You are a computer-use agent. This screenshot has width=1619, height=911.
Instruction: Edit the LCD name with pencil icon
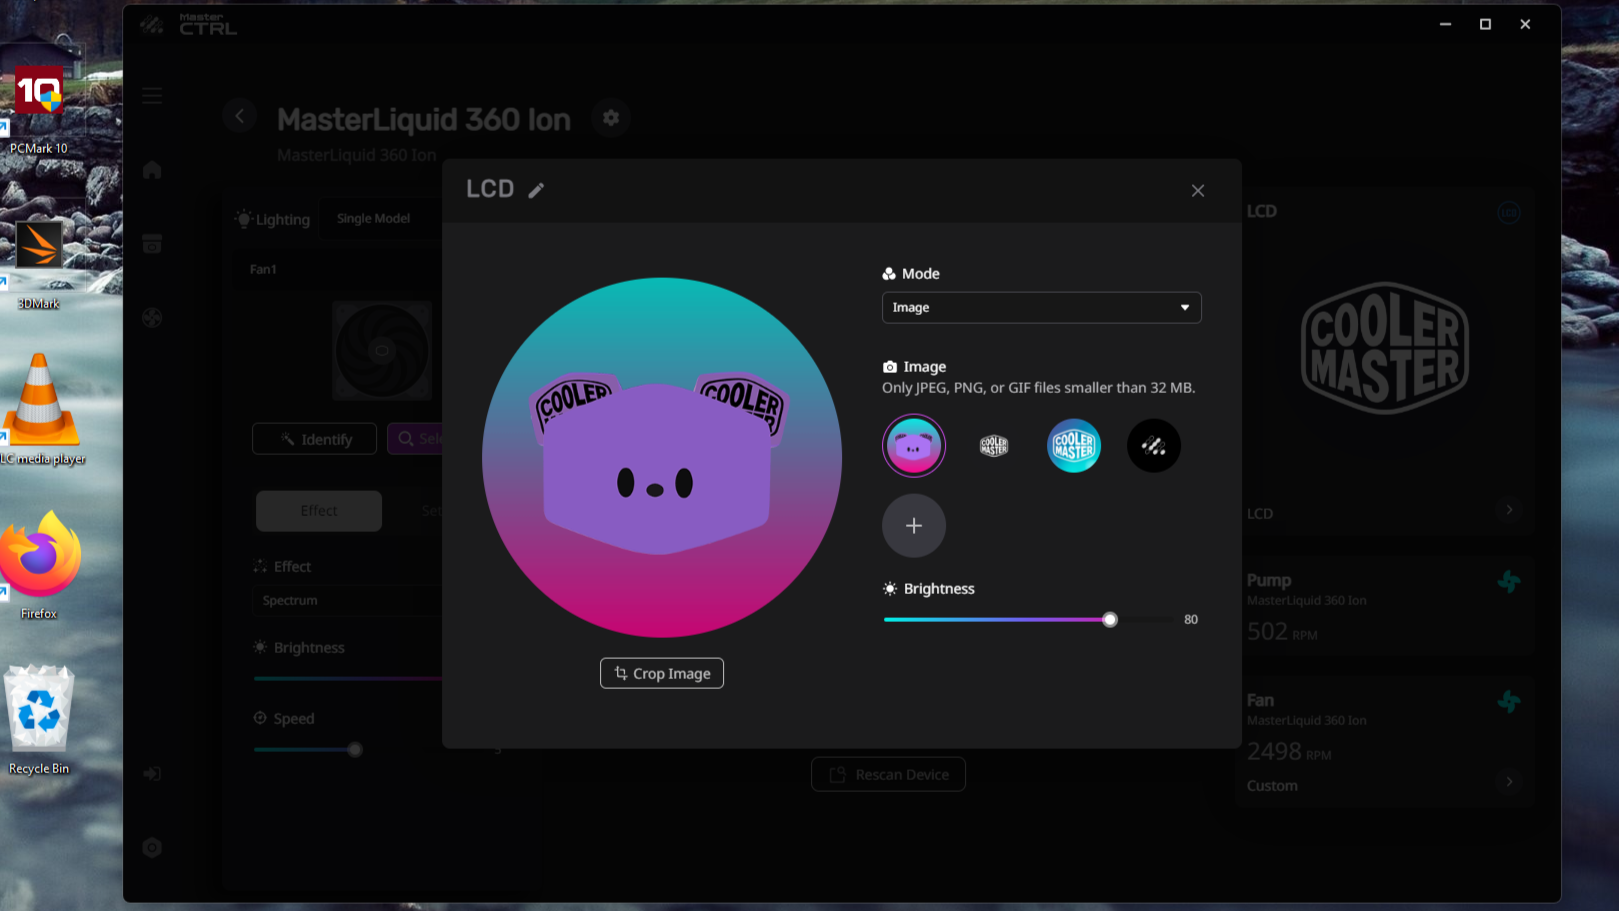click(536, 190)
